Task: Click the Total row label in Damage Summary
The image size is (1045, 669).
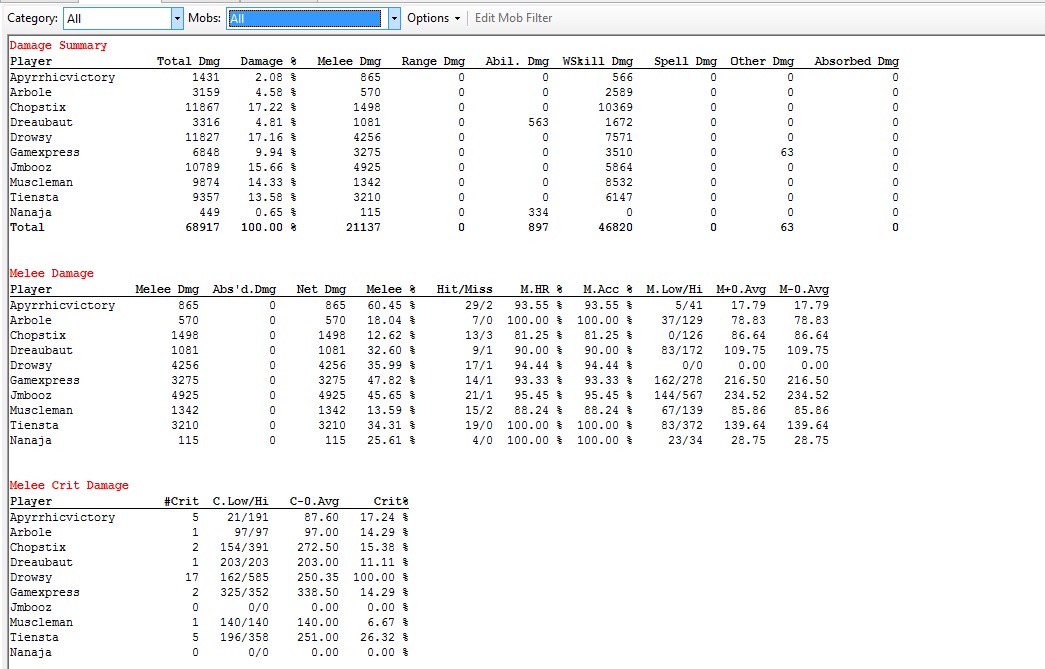Action: tap(27, 228)
